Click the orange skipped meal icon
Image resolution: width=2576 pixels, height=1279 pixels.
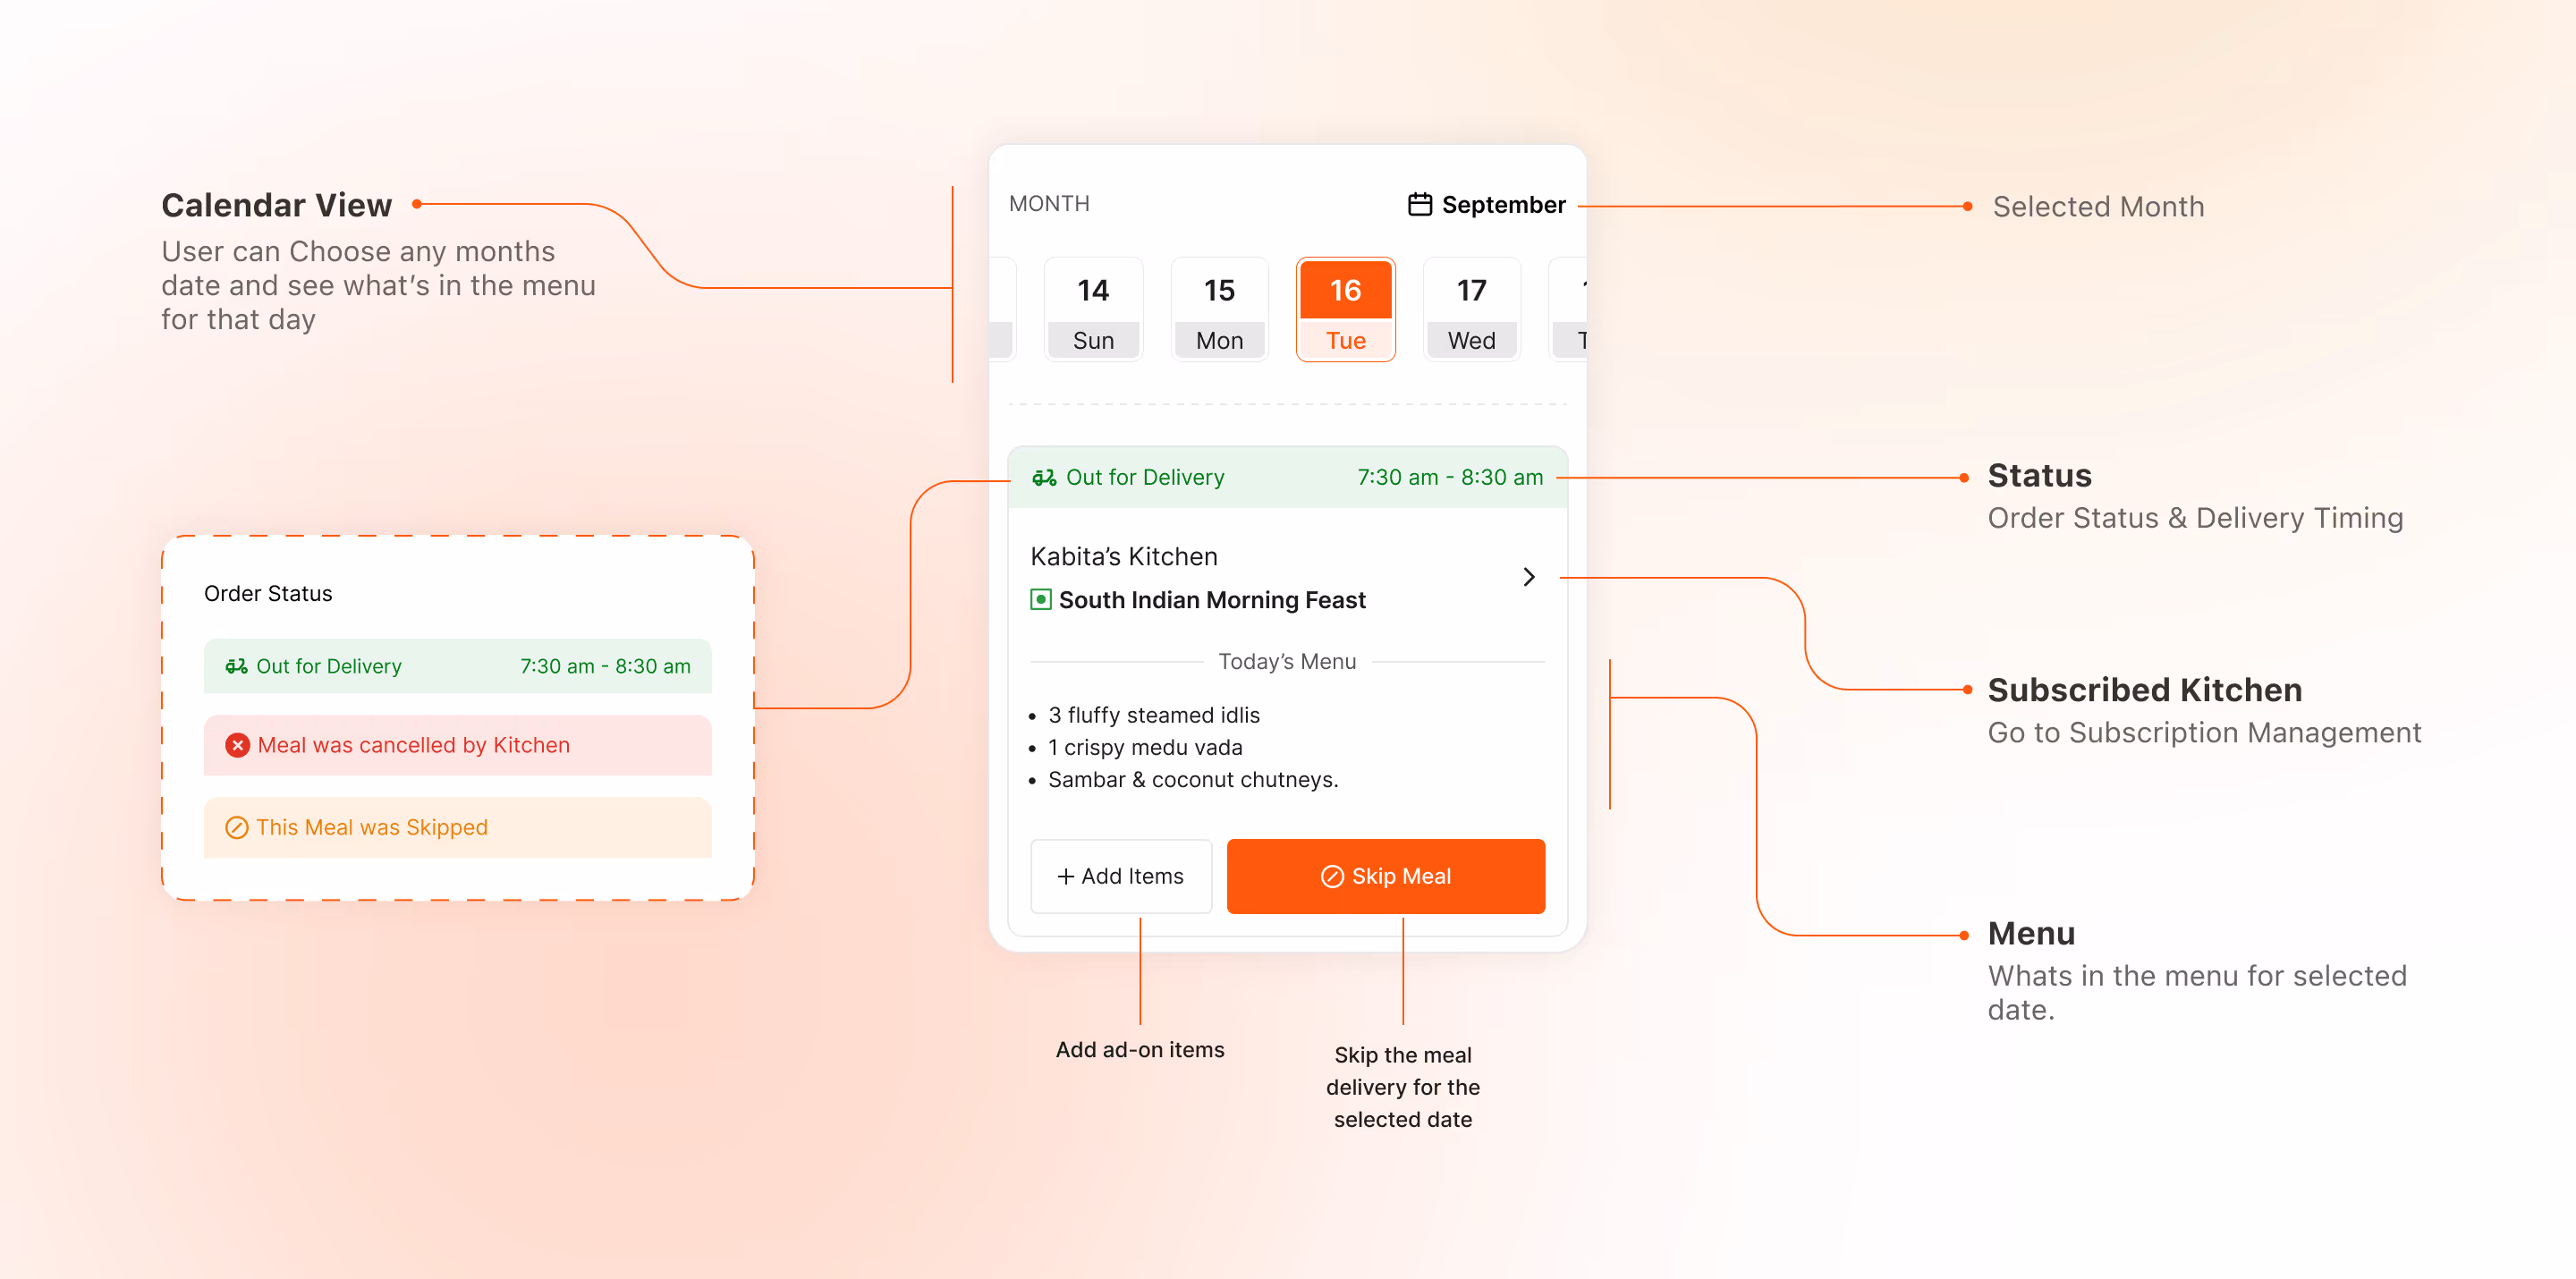[237, 828]
